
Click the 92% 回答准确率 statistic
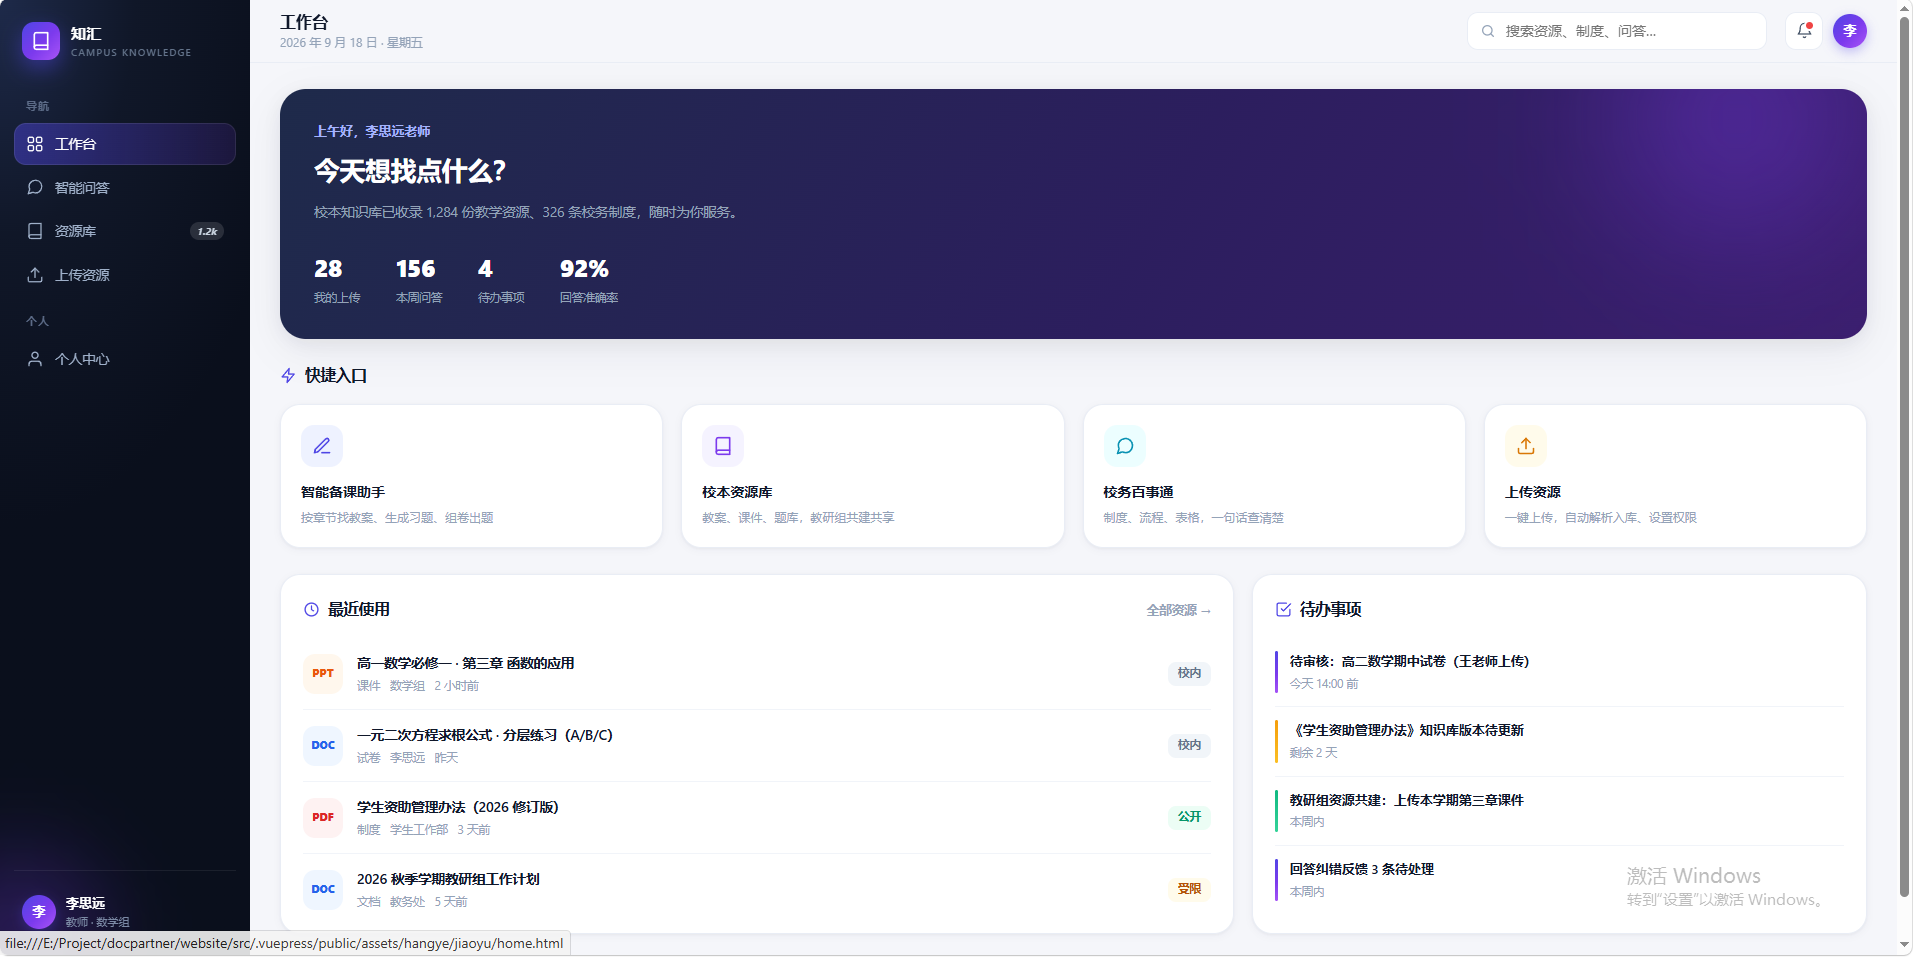tap(589, 281)
